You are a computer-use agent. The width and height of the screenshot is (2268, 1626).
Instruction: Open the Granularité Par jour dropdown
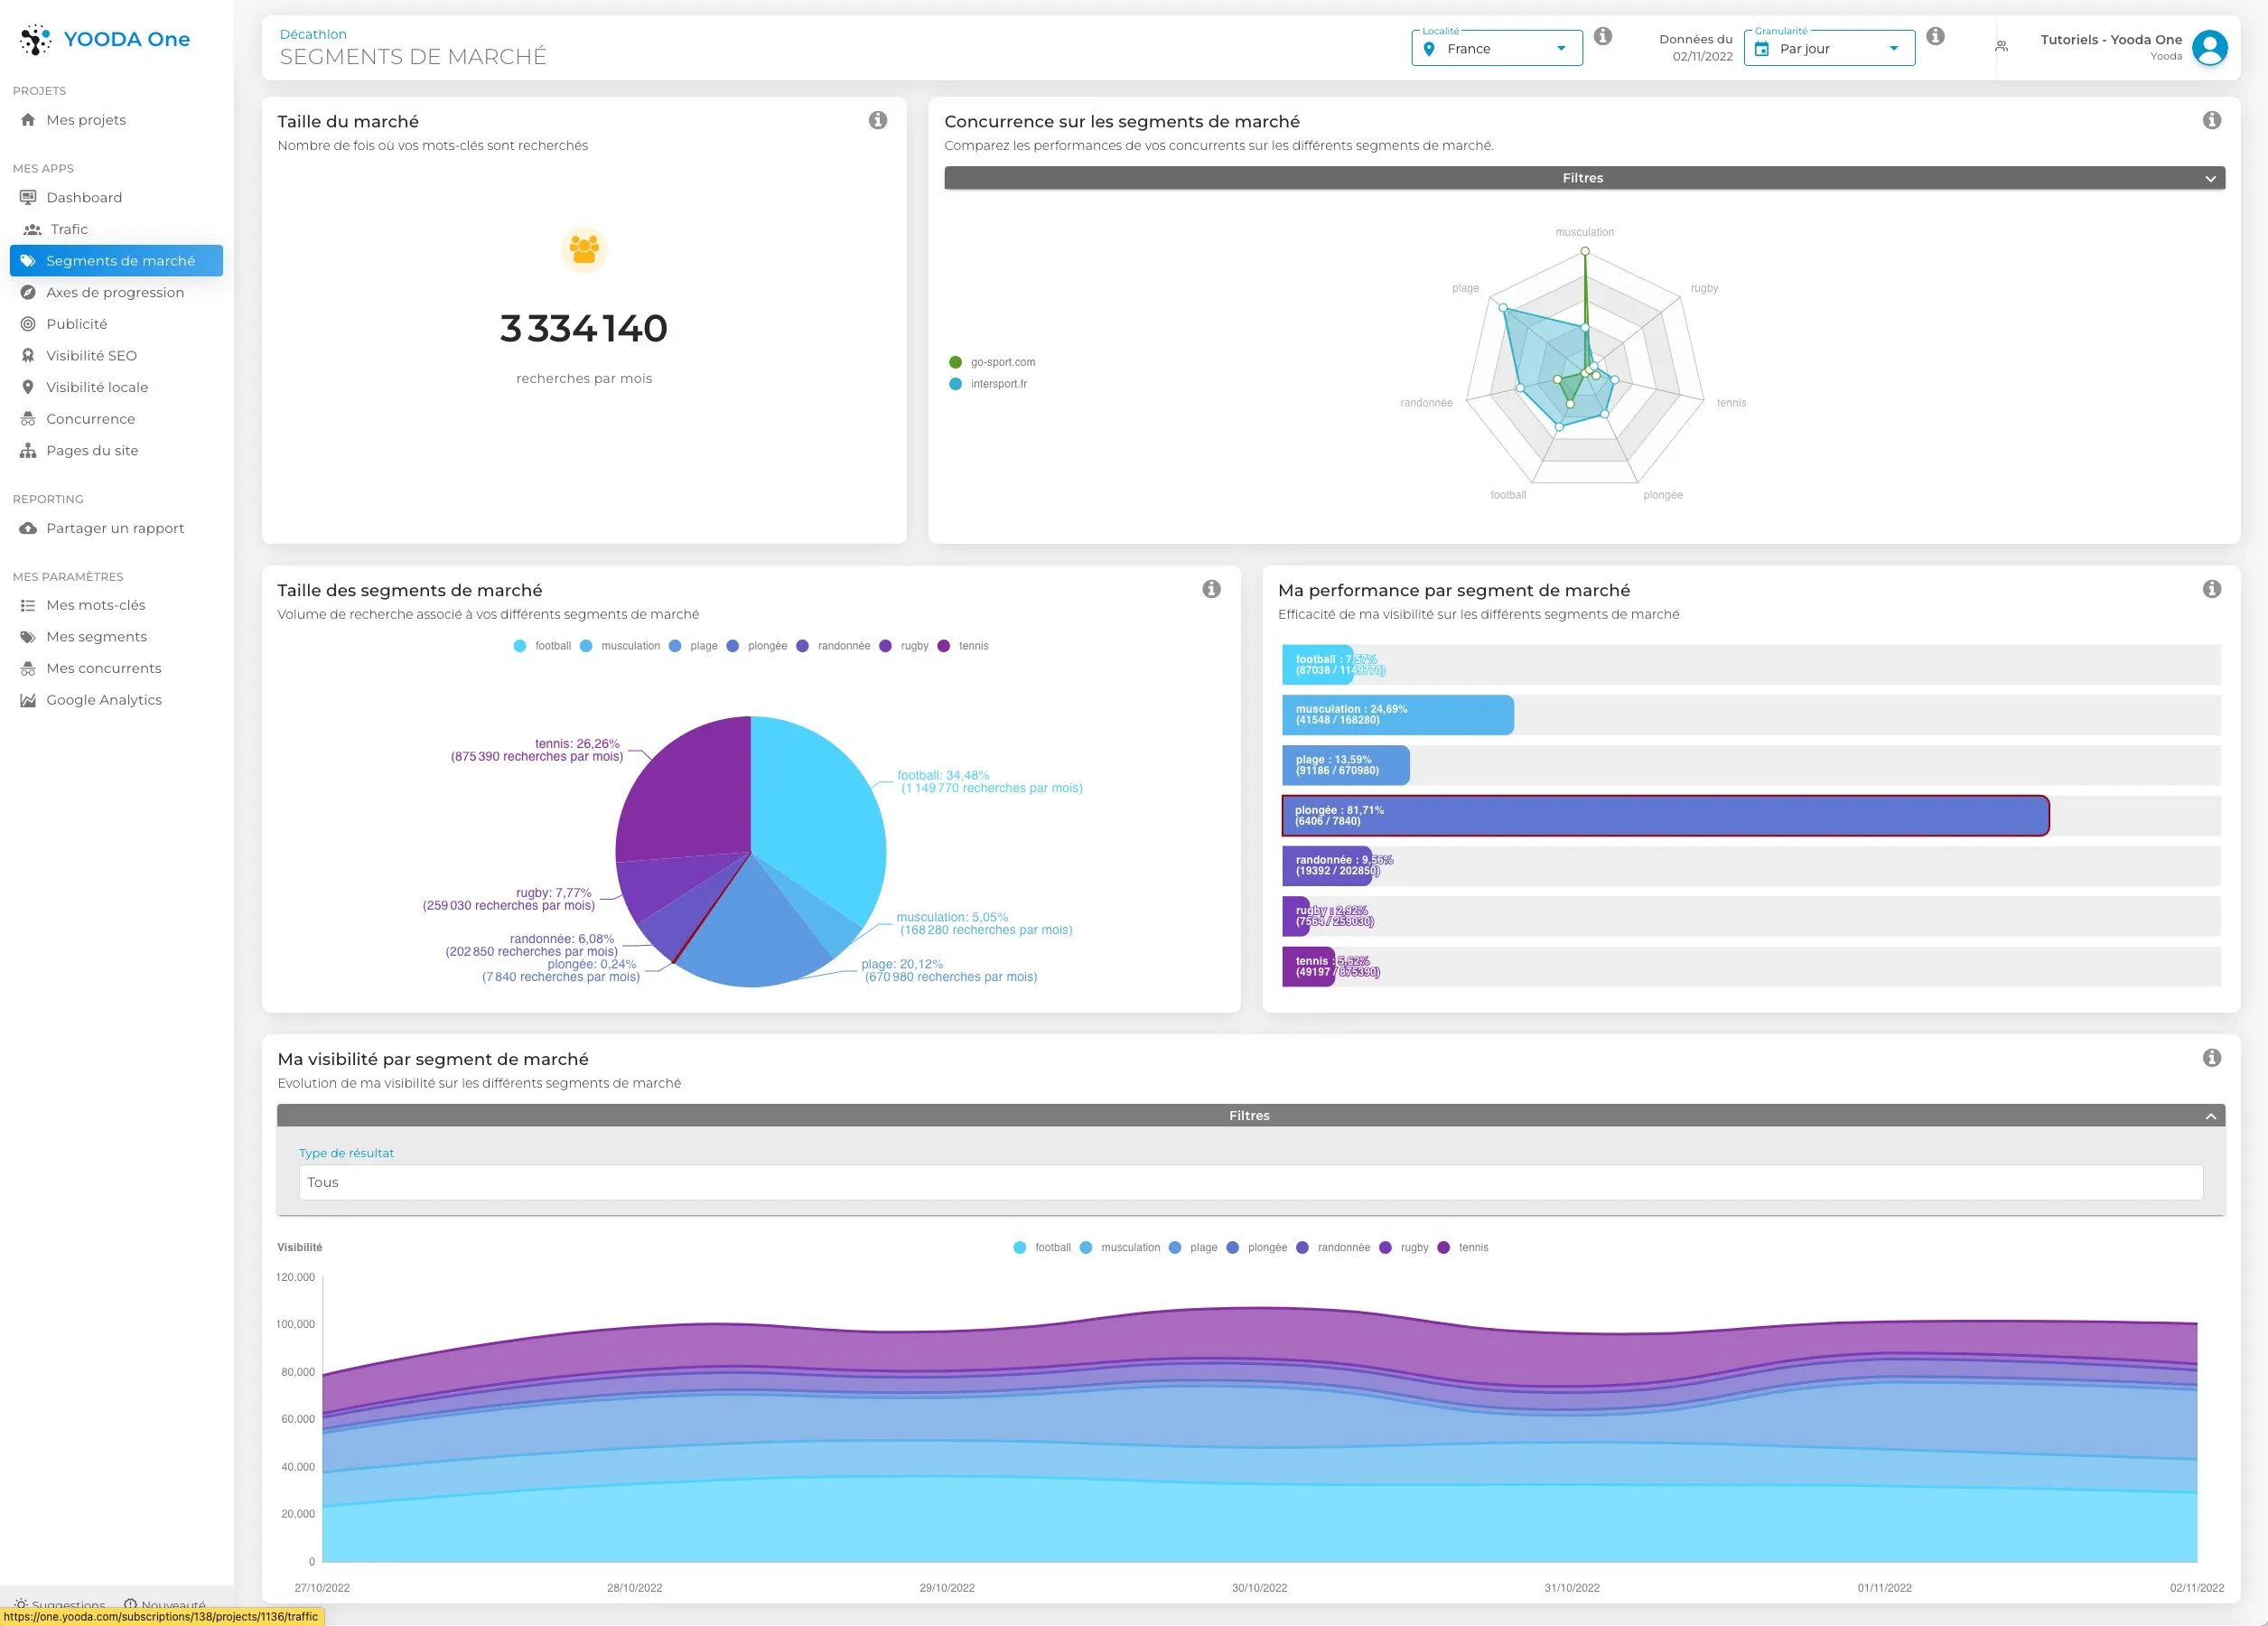(x=1828, y=49)
